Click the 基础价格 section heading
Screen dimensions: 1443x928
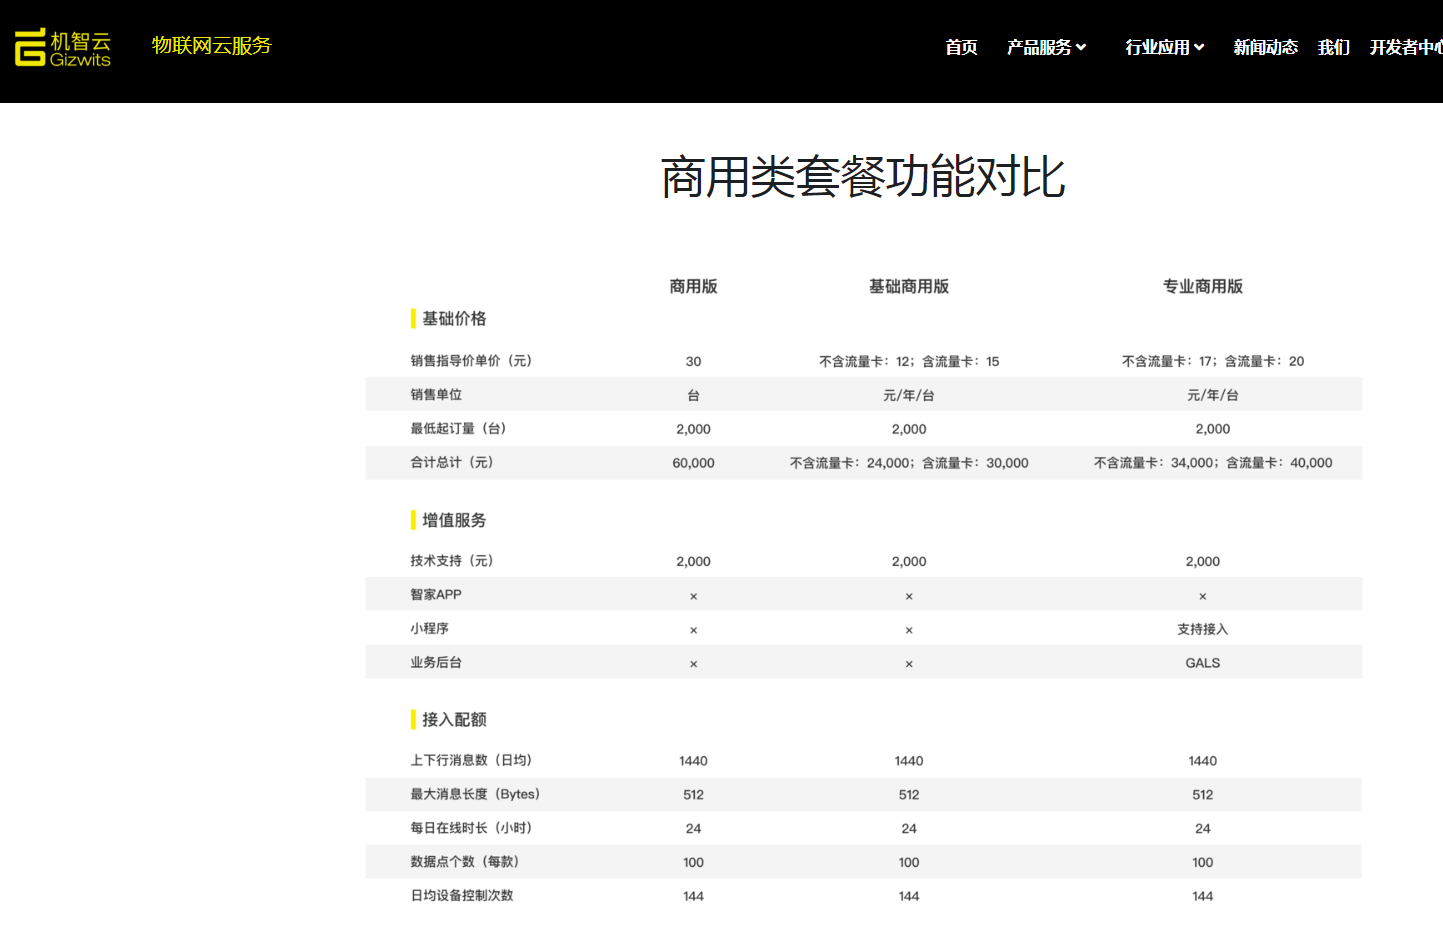pyautogui.click(x=453, y=318)
